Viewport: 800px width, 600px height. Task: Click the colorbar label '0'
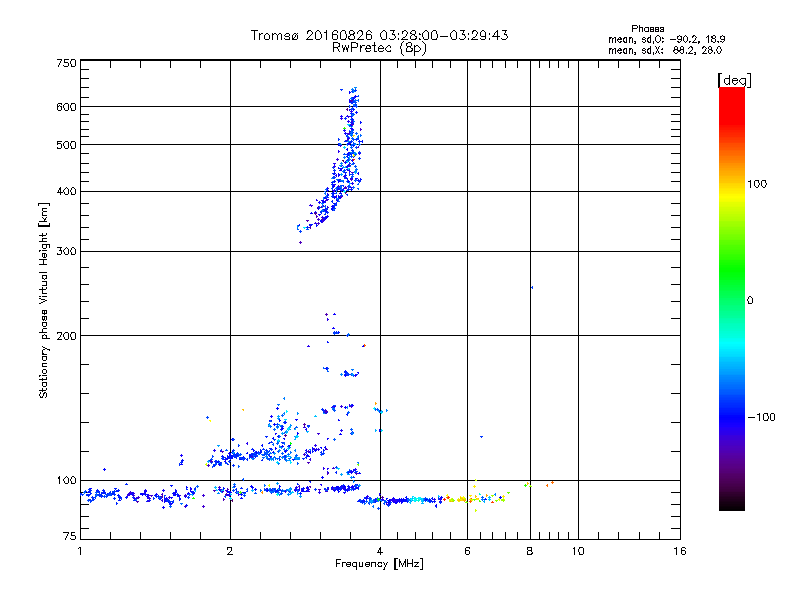point(750,301)
